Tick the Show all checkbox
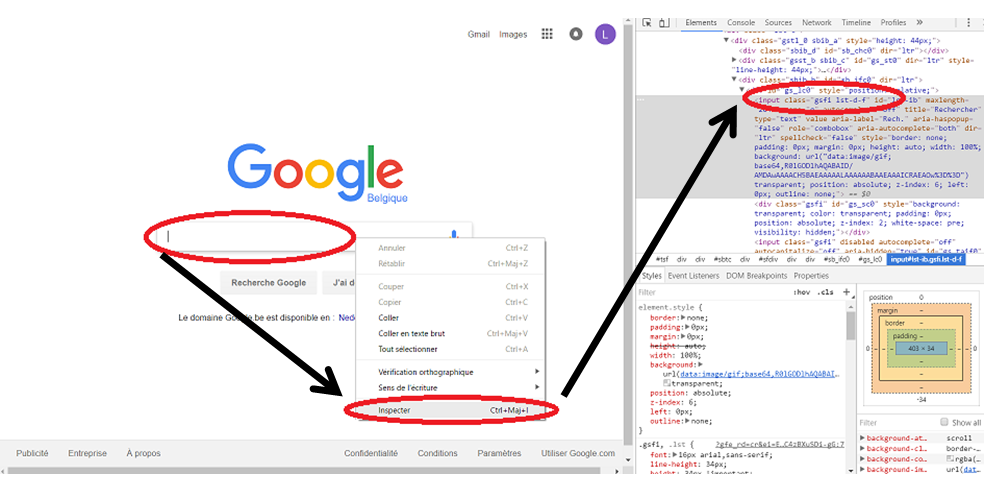The height and width of the screenshot is (480, 987). click(x=944, y=422)
